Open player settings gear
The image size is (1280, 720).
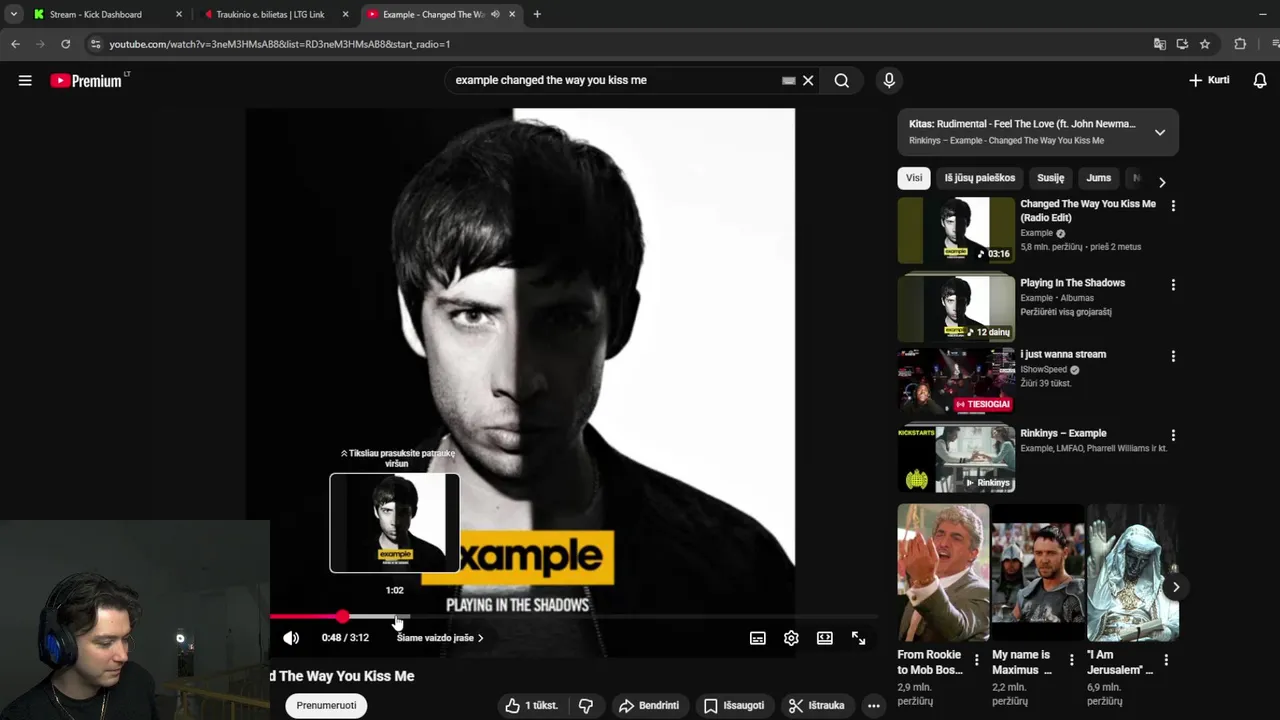click(791, 638)
